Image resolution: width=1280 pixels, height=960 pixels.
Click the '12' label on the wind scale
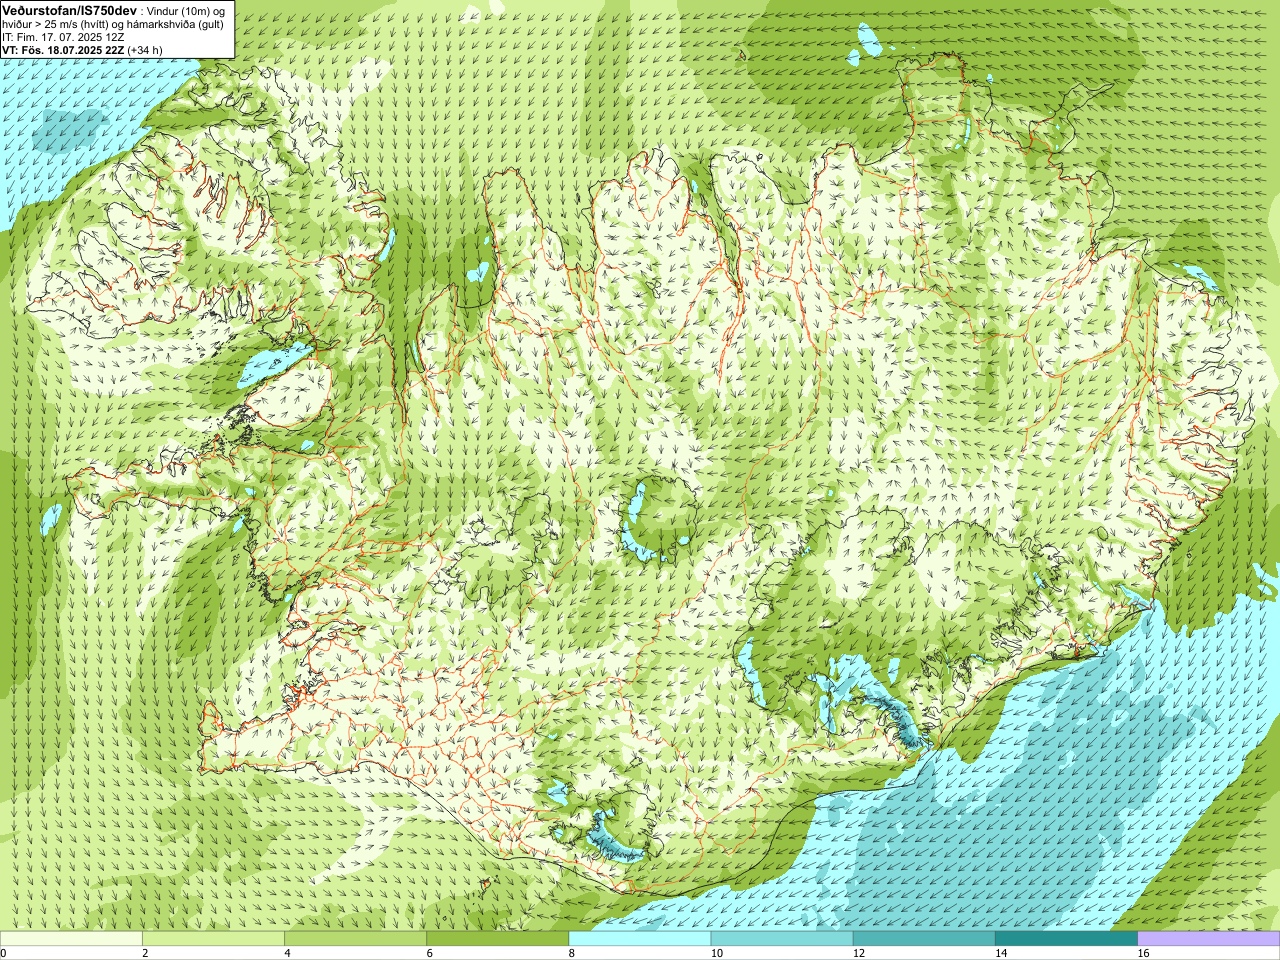coord(859,953)
